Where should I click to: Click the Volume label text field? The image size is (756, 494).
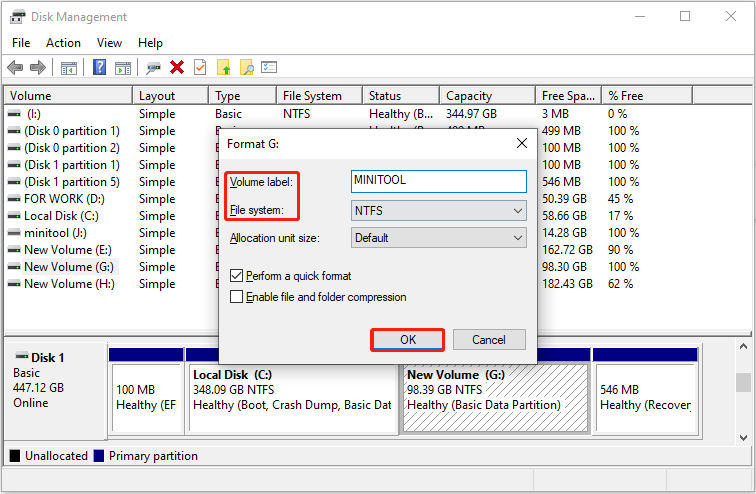[439, 181]
